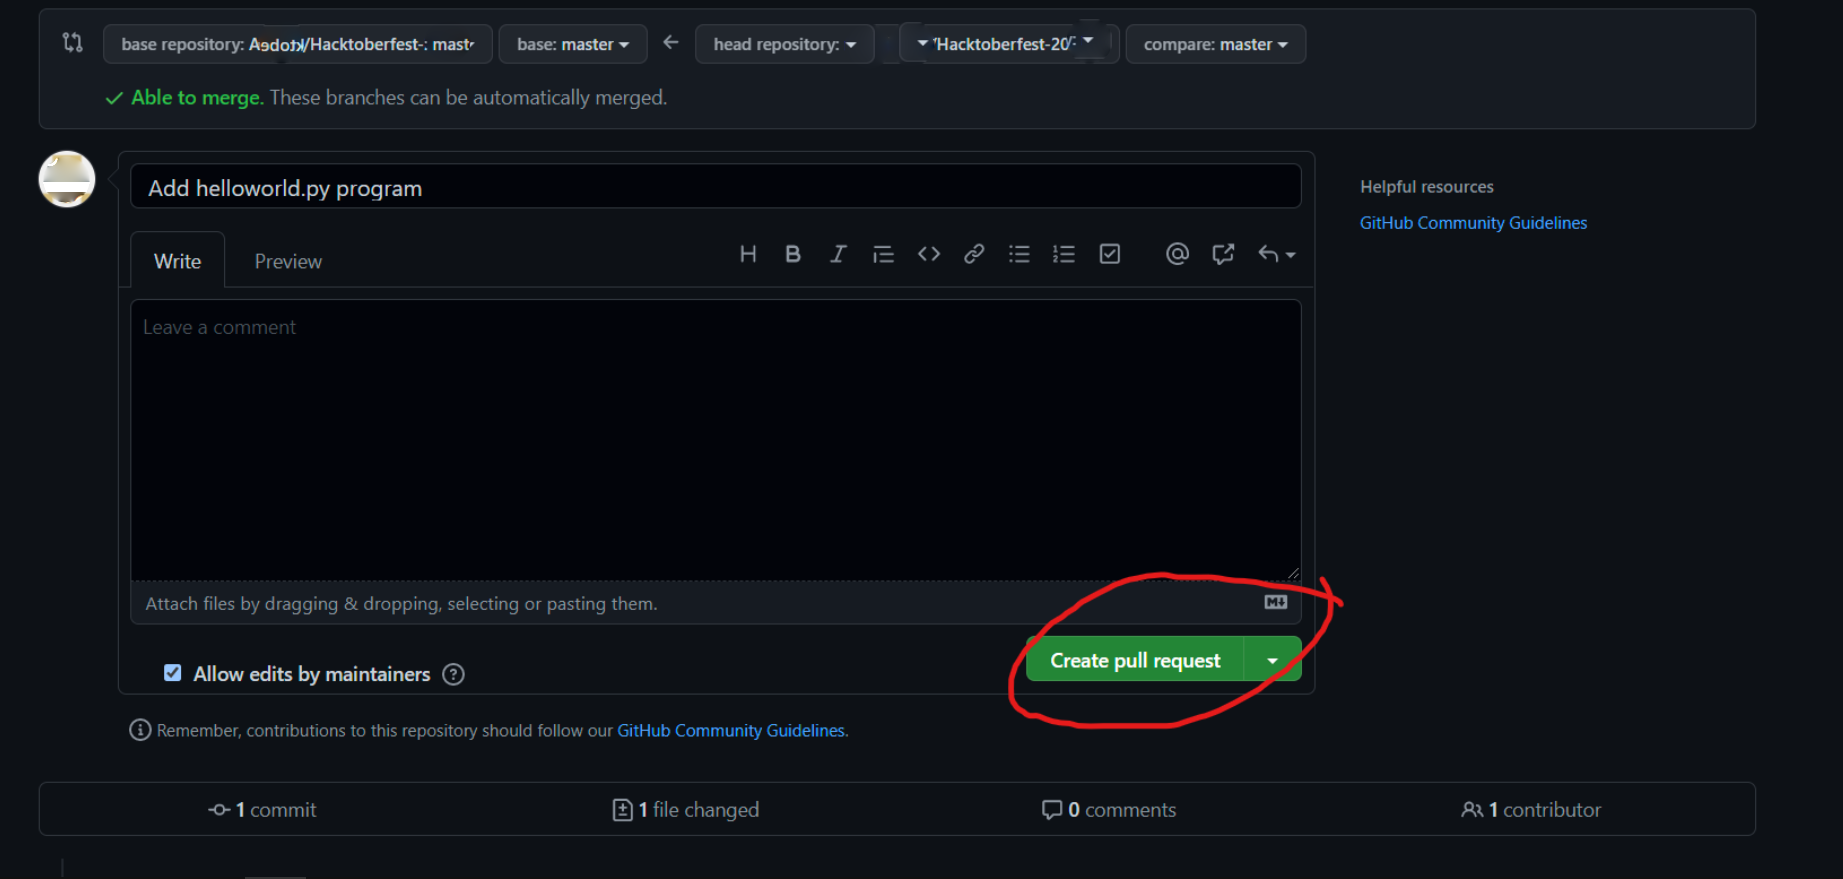
Task: Toggle Allow edits by maintainers checkbox
Action: (173, 673)
